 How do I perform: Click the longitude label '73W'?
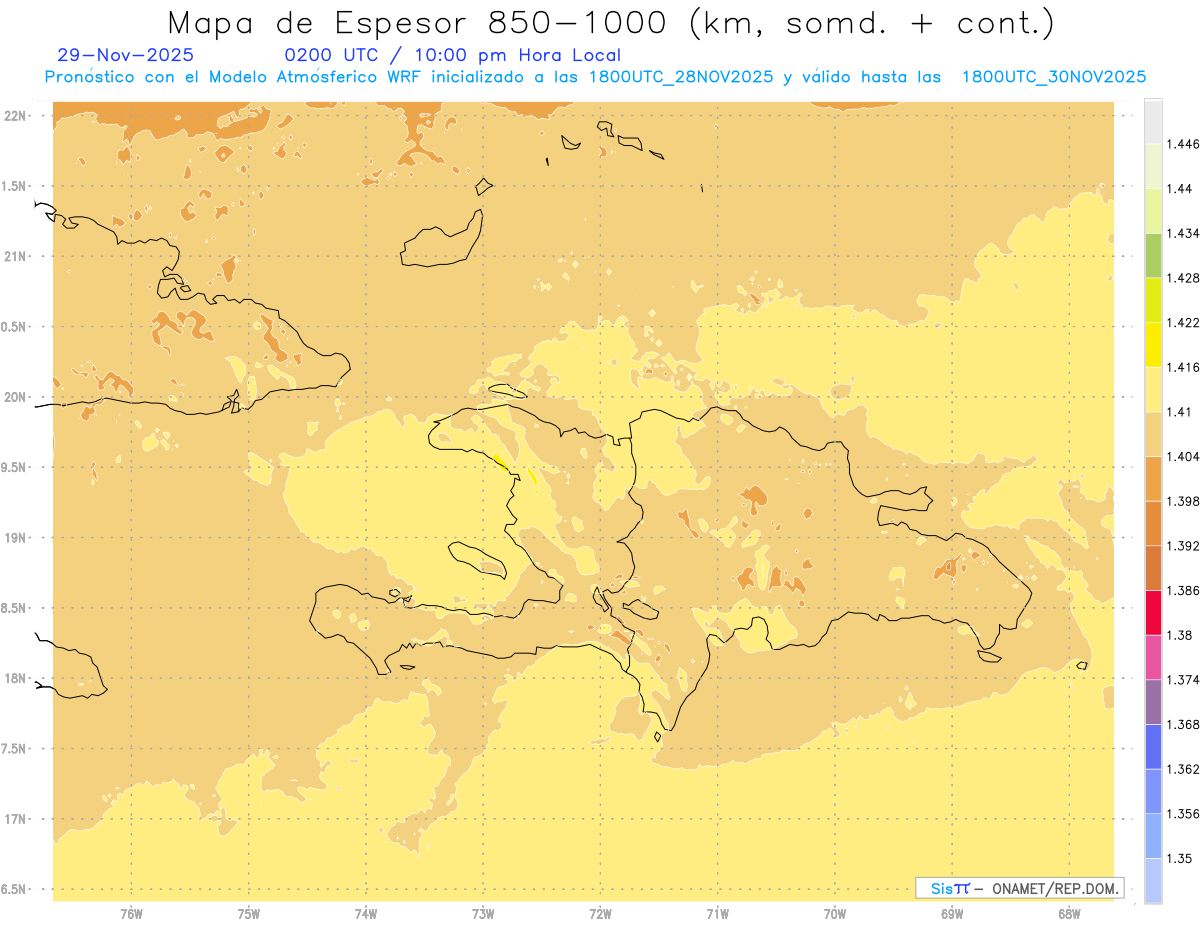[x=483, y=914]
